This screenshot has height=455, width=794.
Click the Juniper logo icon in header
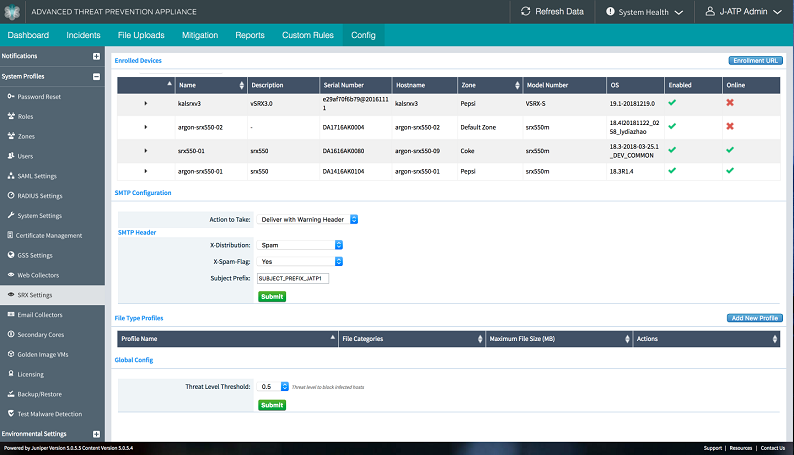[13, 12]
